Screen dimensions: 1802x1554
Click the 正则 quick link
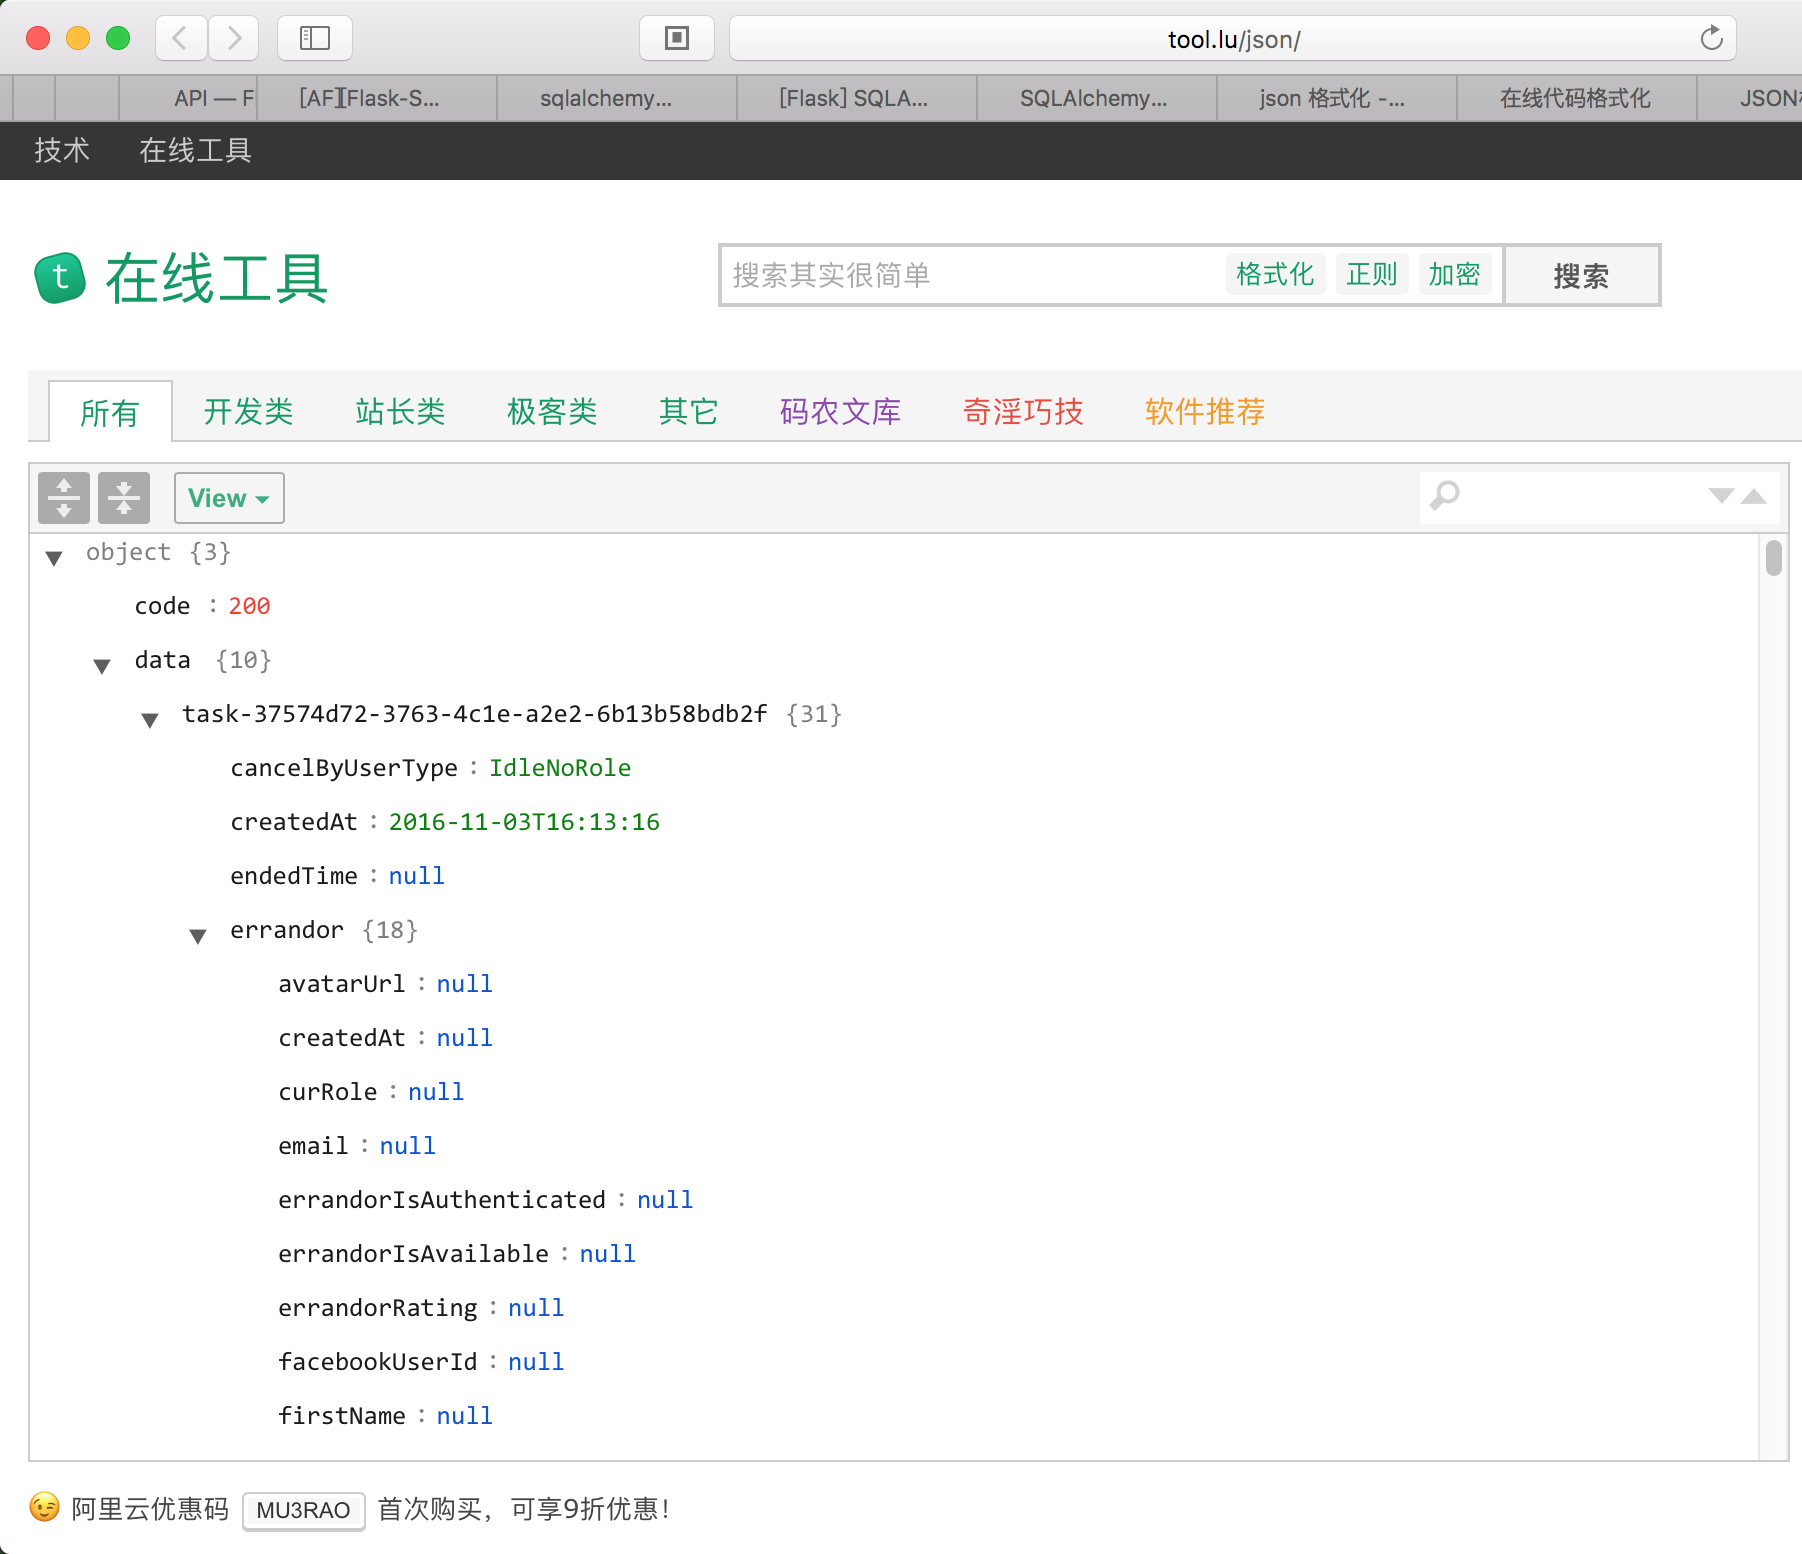pyautogui.click(x=1372, y=274)
